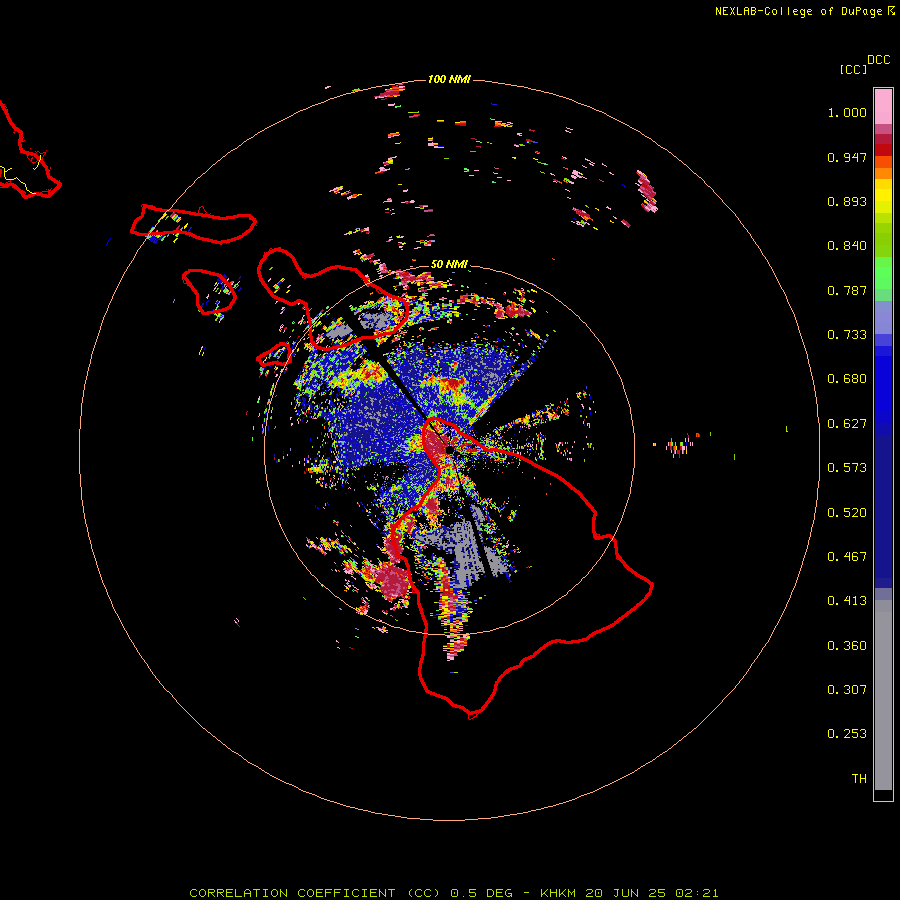This screenshot has width=900, height=900.
Task: Click the NEXLAB-College of DuPage watermark text
Action: point(804,11)
